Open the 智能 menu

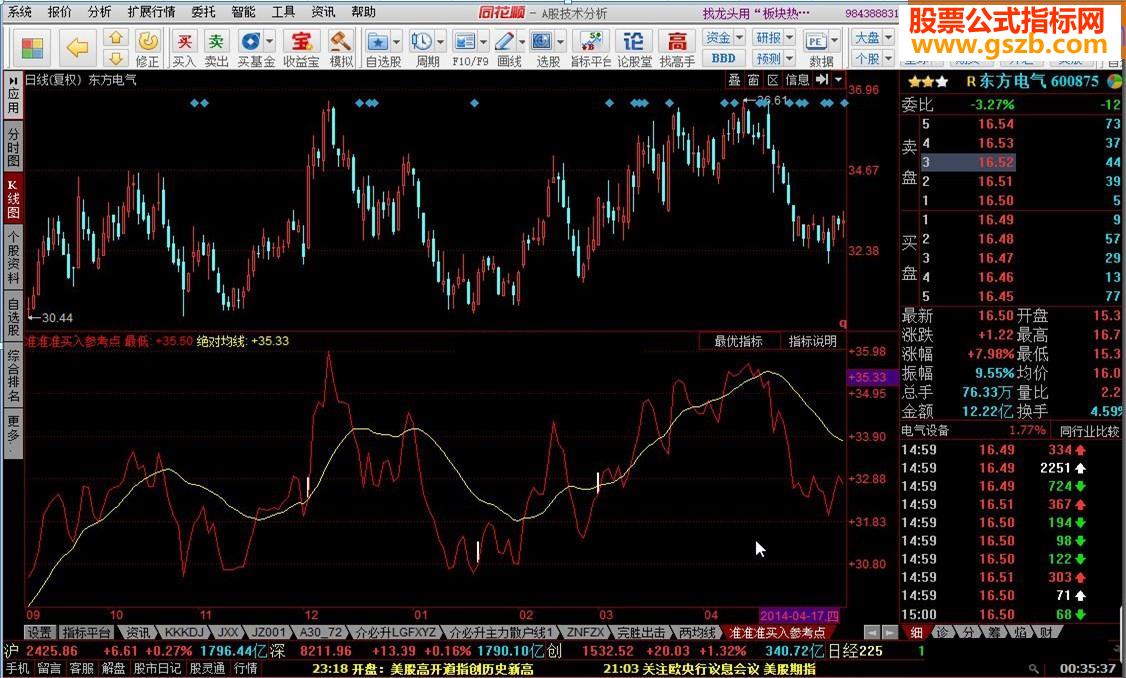click(x=243, y=11)
